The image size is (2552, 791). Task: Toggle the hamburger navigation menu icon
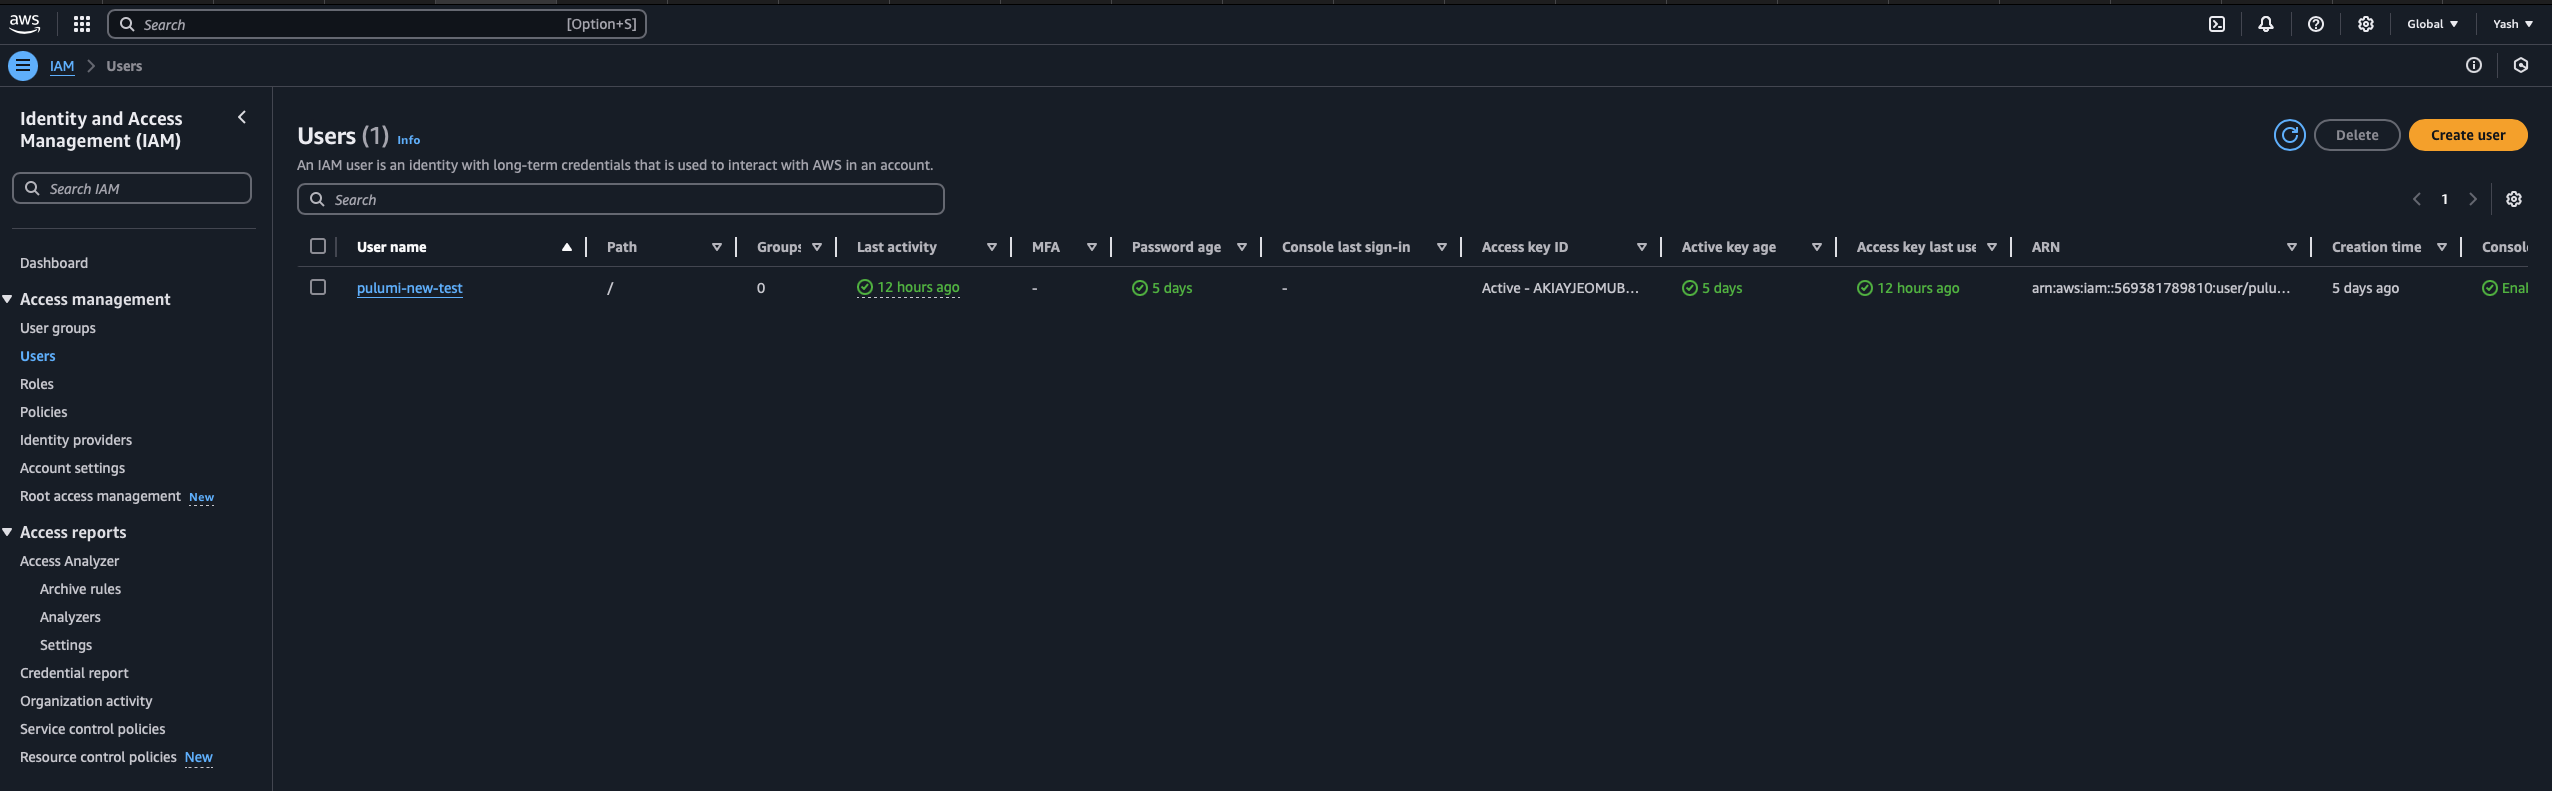point(23,66)
